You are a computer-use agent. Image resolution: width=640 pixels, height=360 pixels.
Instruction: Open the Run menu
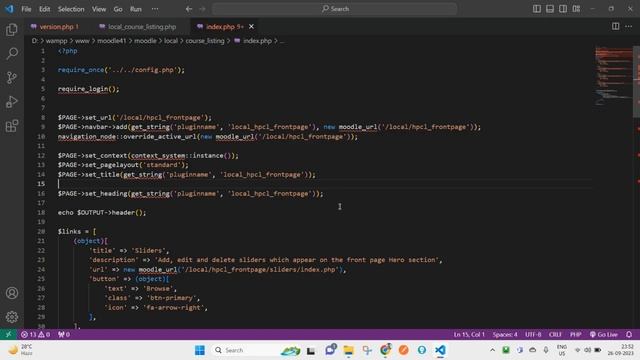(x=136, y=9)
